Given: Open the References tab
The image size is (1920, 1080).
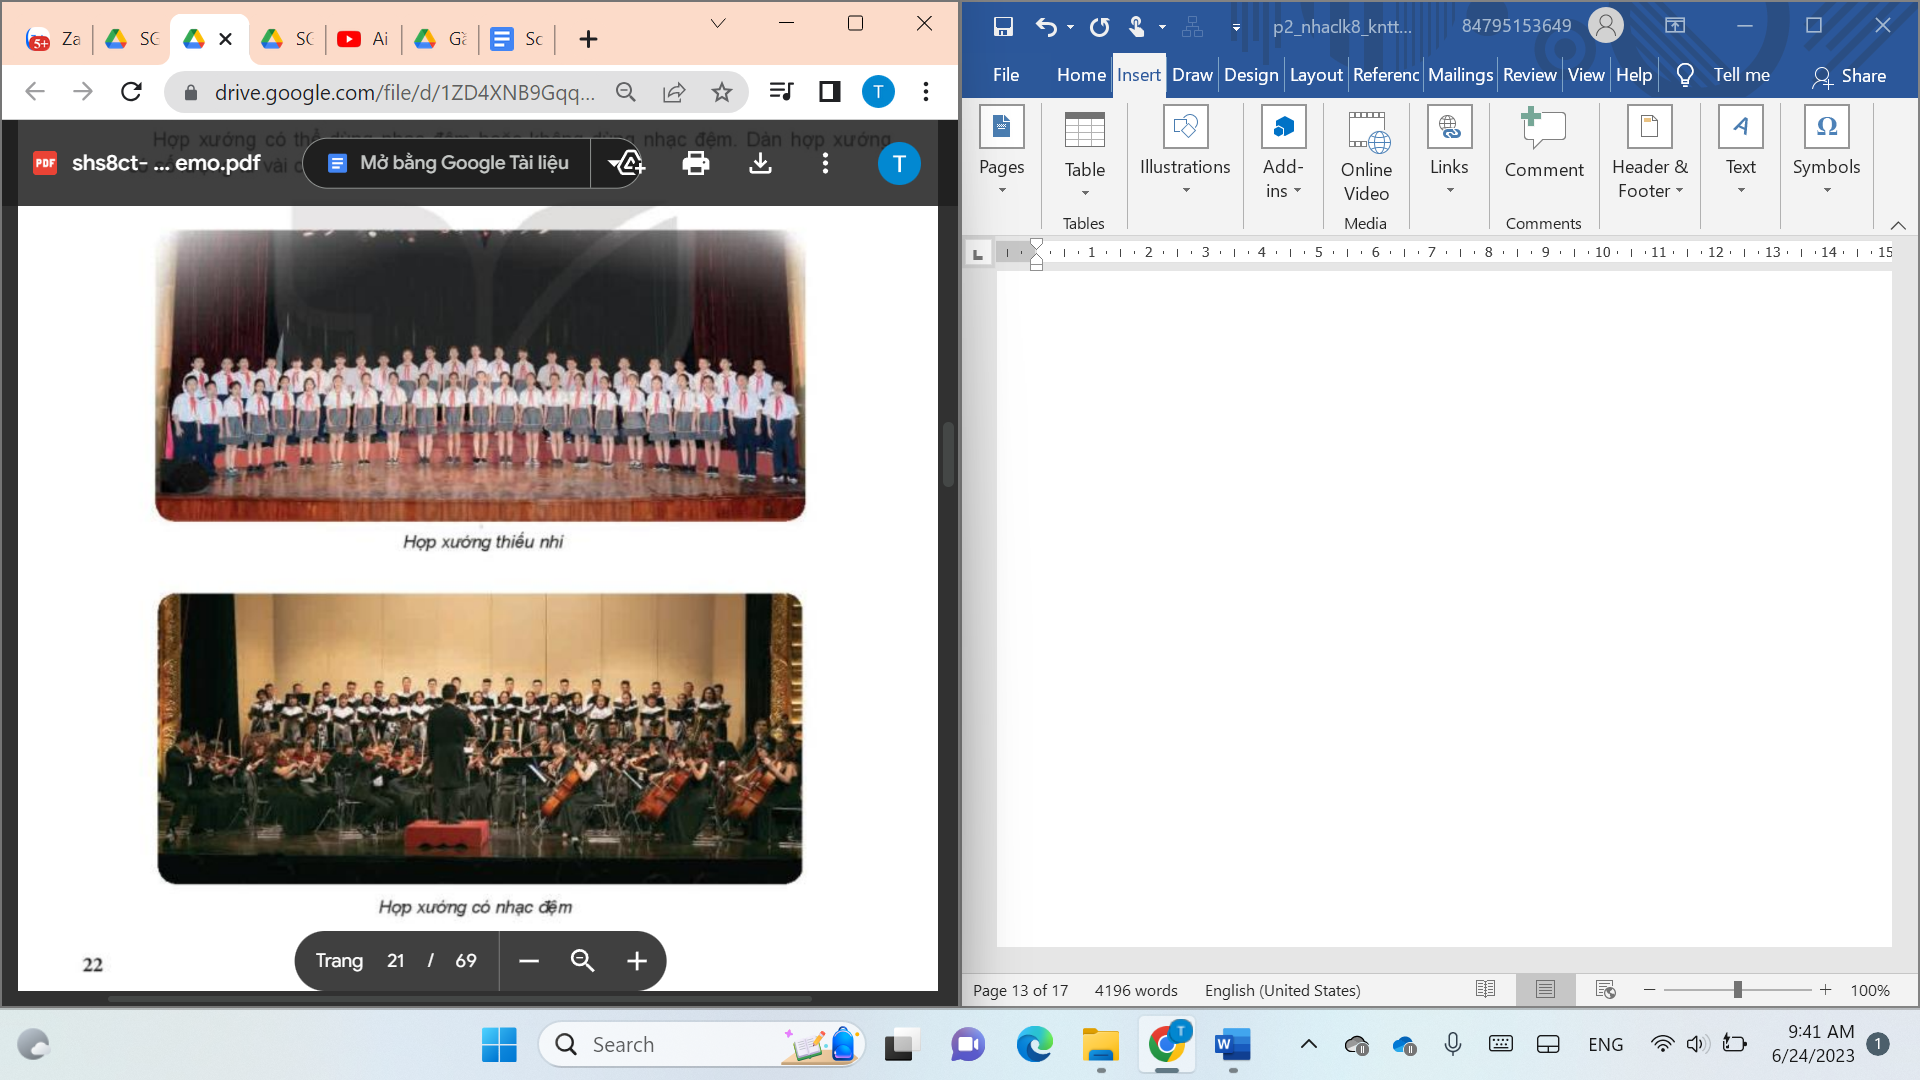Looking at the screenshot, I should click(1385, 75).
